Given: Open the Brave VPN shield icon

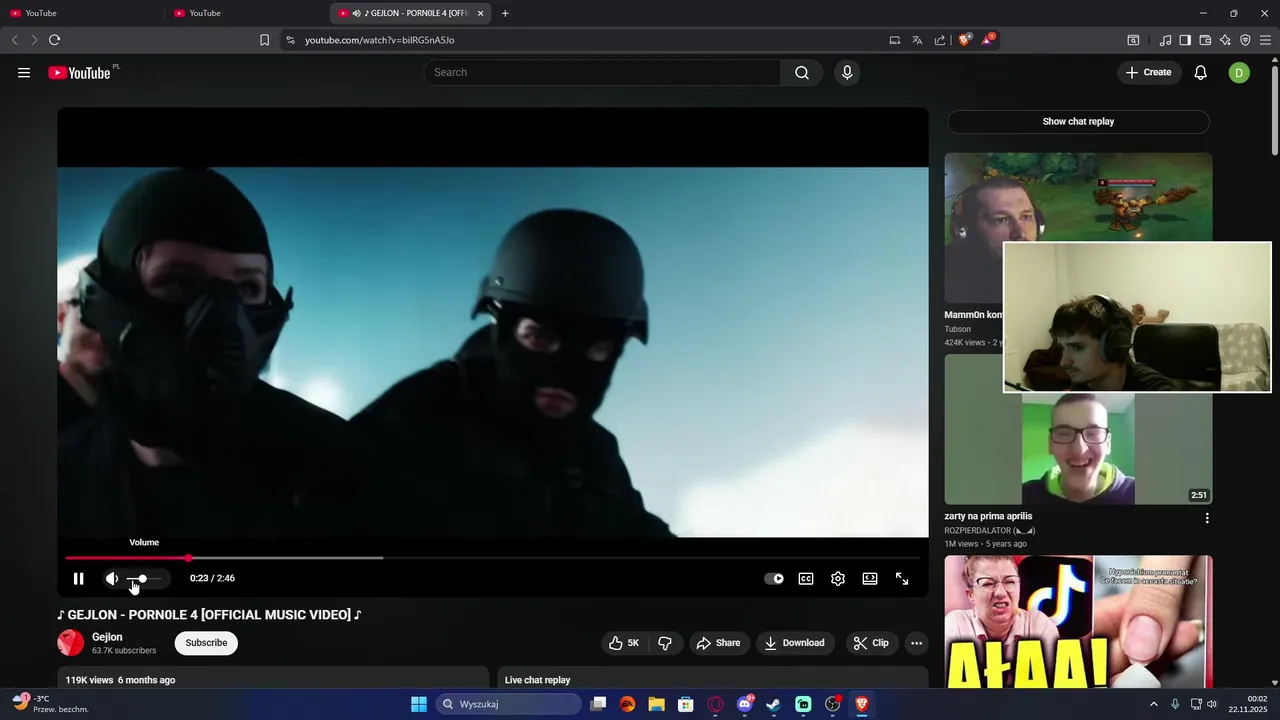Looking at the screenshot, I should click(x=1245, y=40).
